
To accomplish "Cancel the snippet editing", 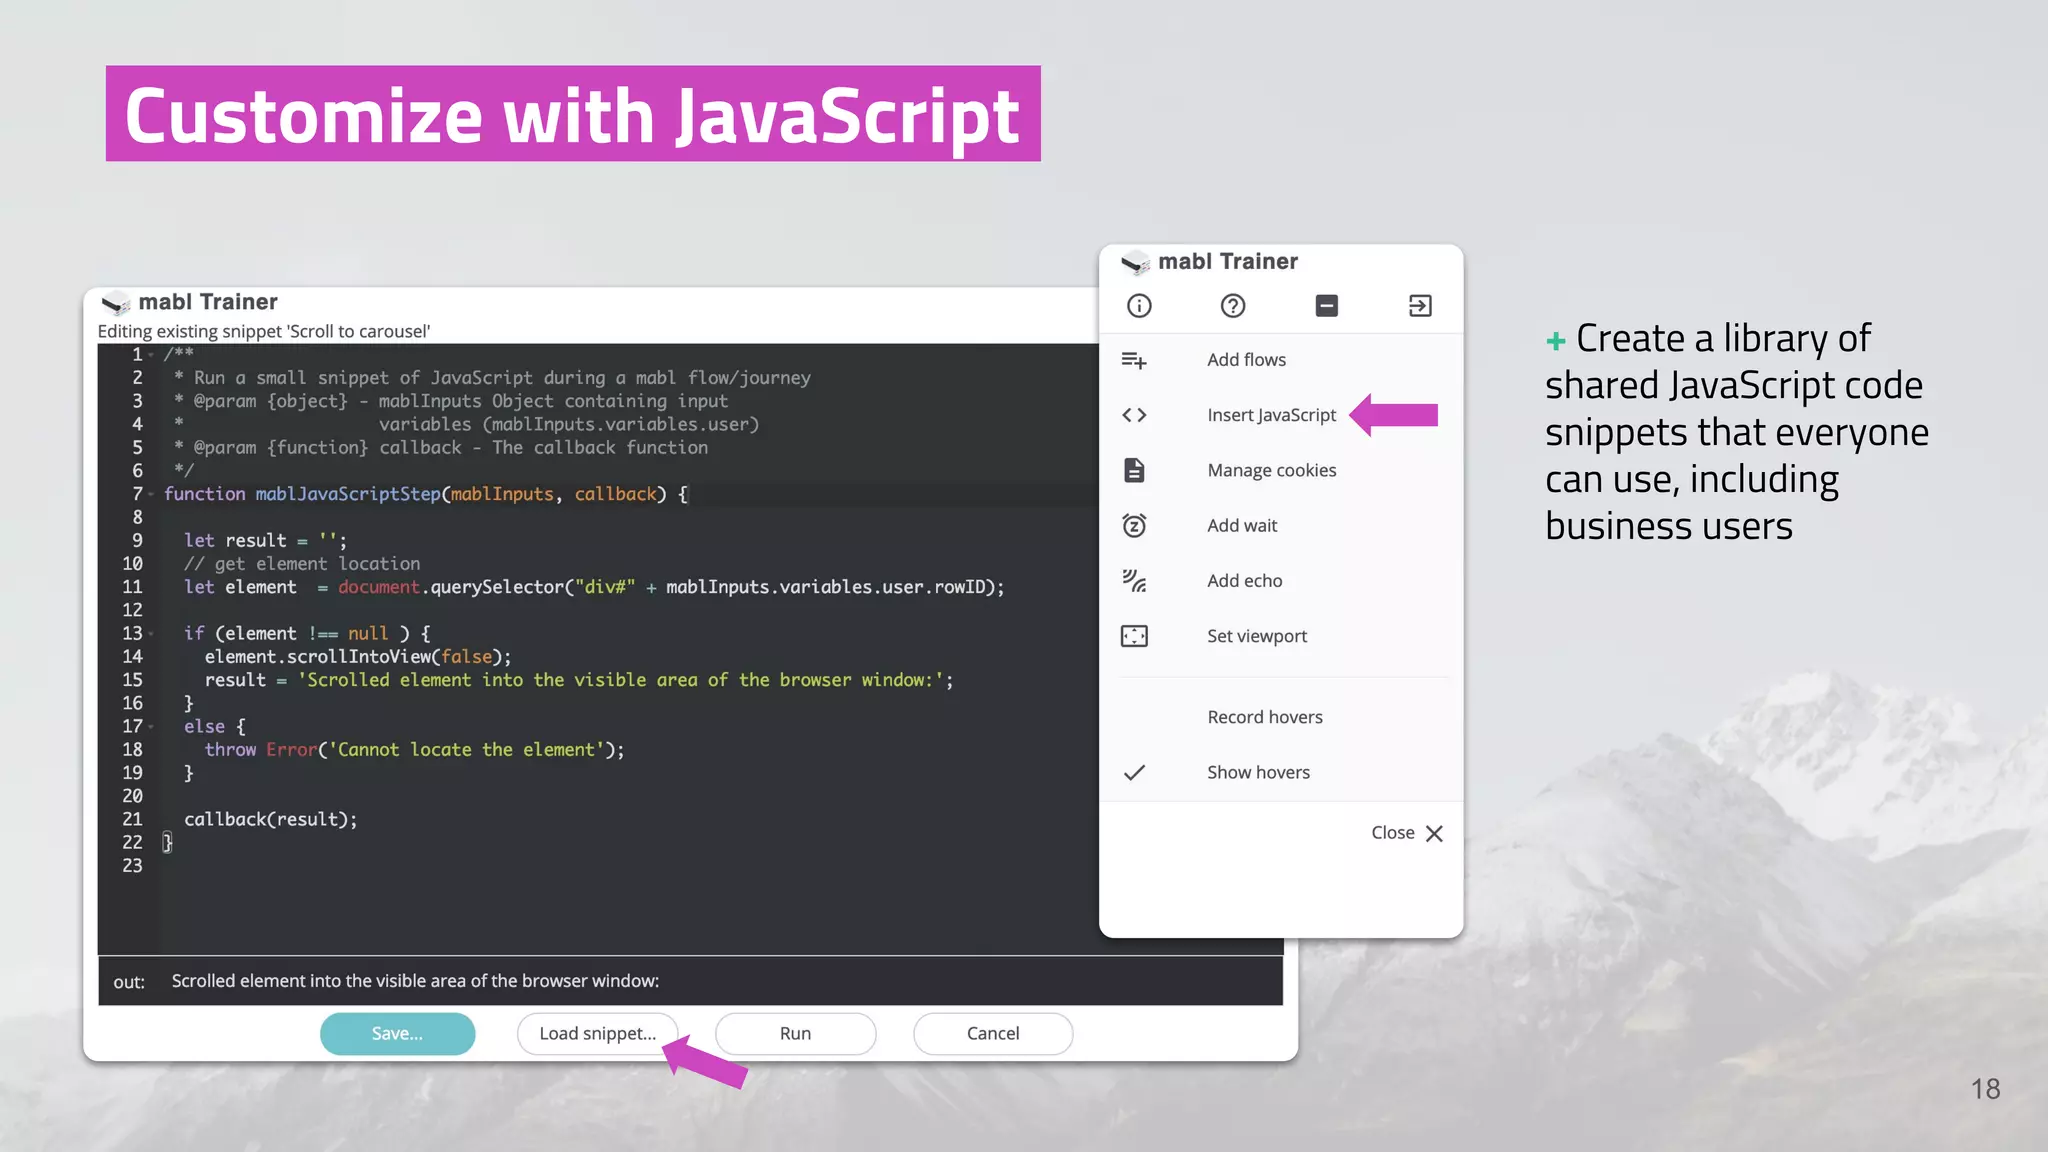I will [x=992, y=1034].
